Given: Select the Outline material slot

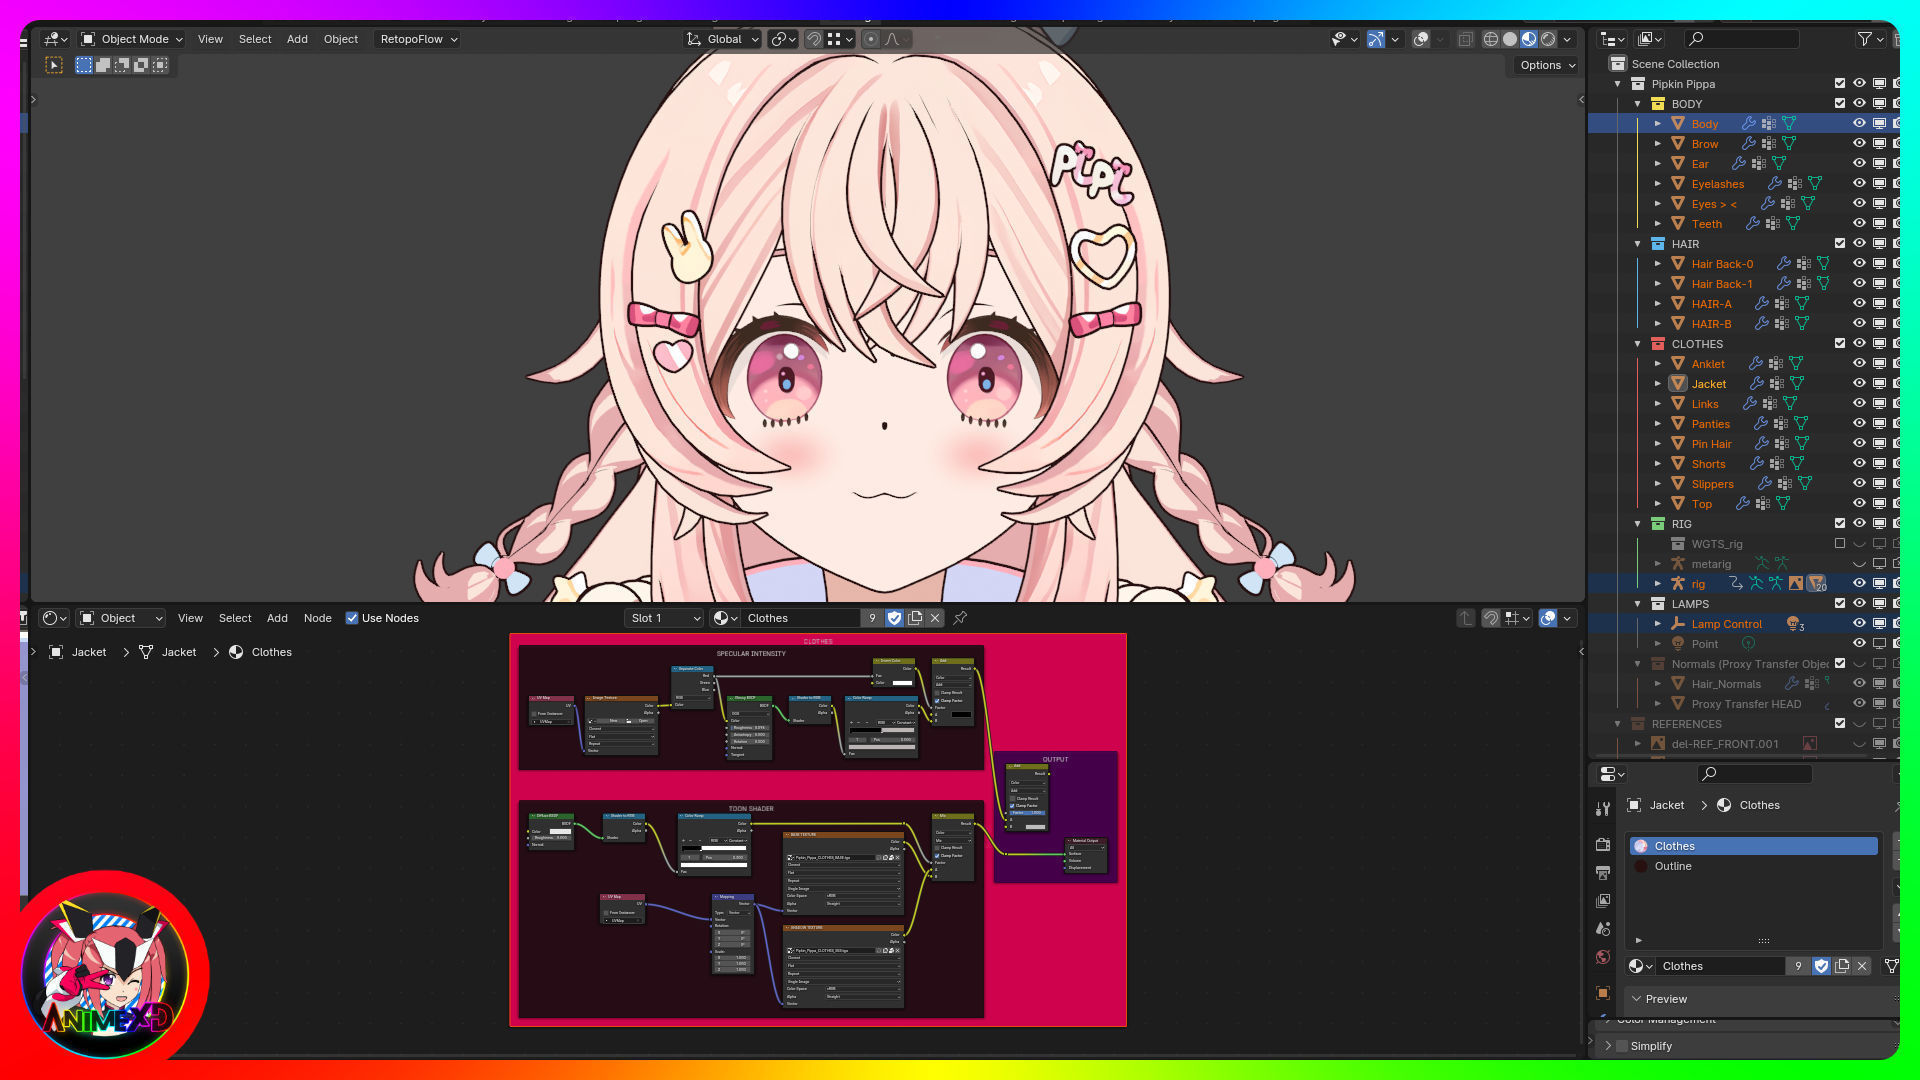Looking at the screenshot, I should click(1673, 866).
